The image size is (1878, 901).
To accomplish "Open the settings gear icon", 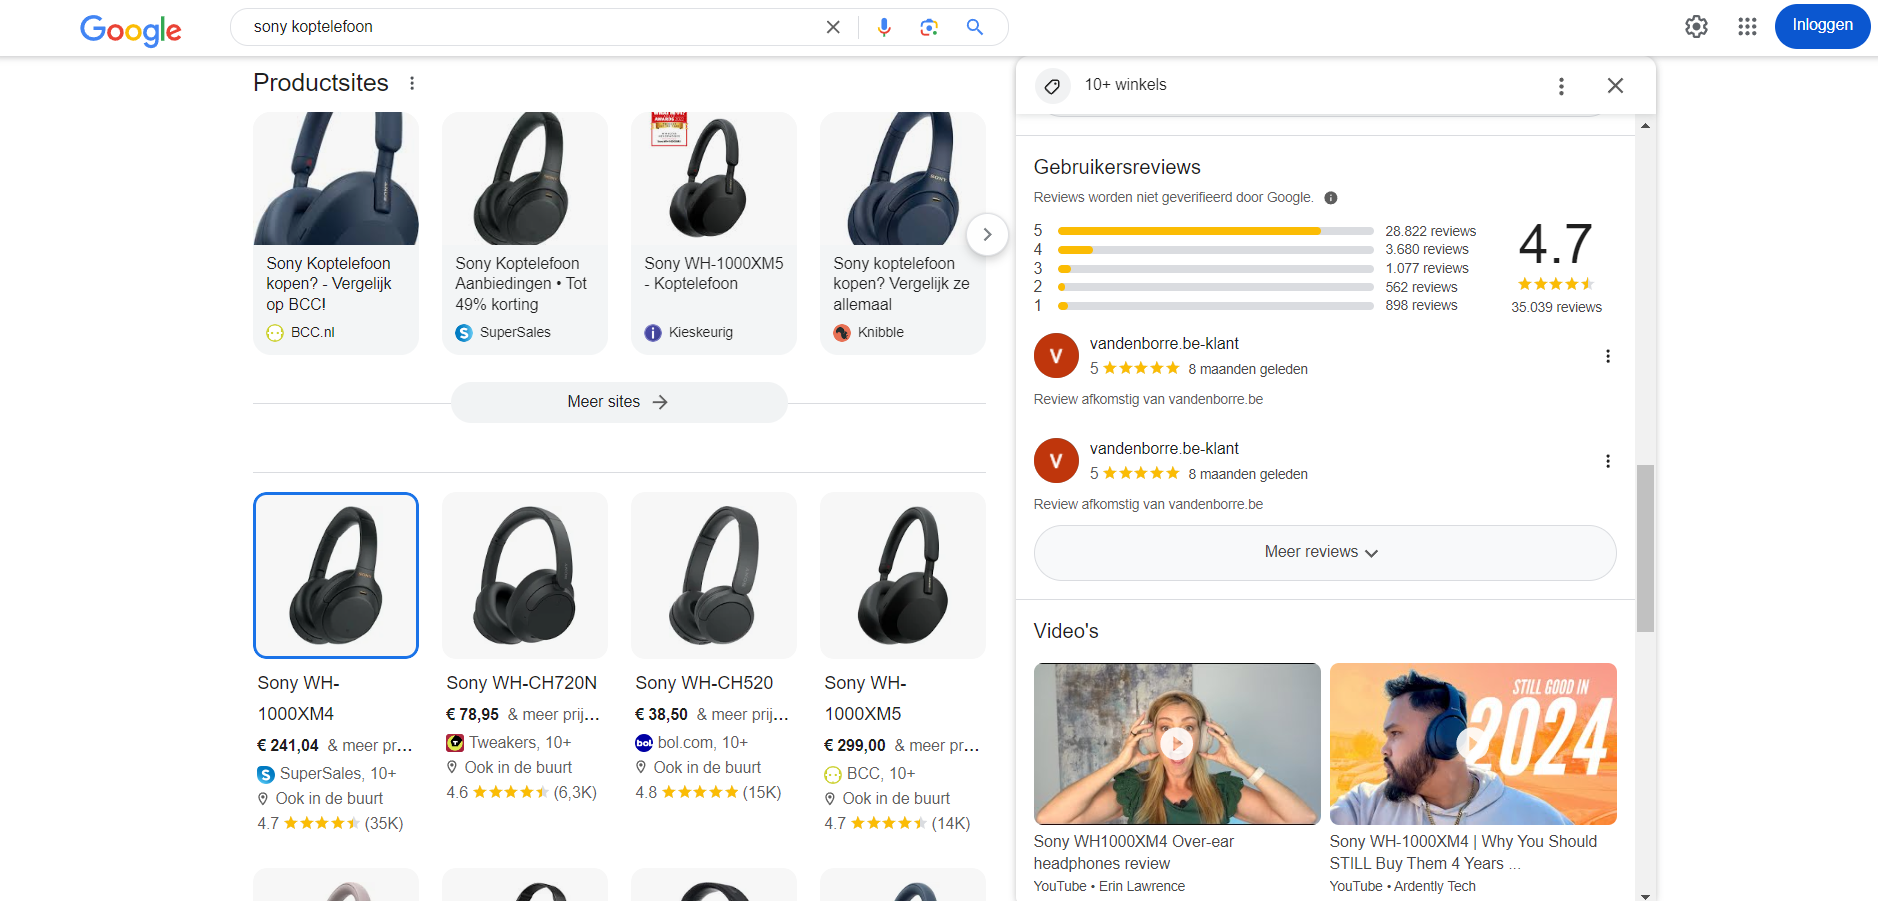I will [x=1696, y=27].
